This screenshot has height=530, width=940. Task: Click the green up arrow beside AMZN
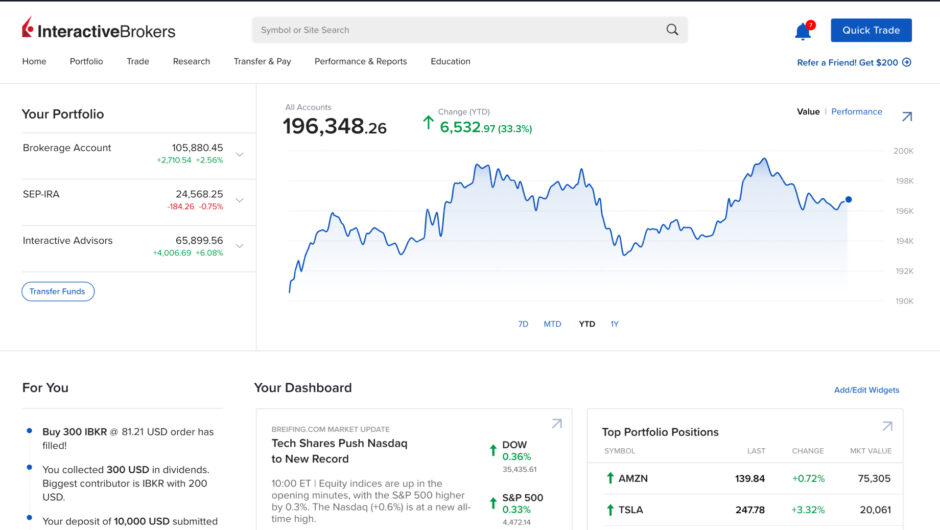(610, 478)
